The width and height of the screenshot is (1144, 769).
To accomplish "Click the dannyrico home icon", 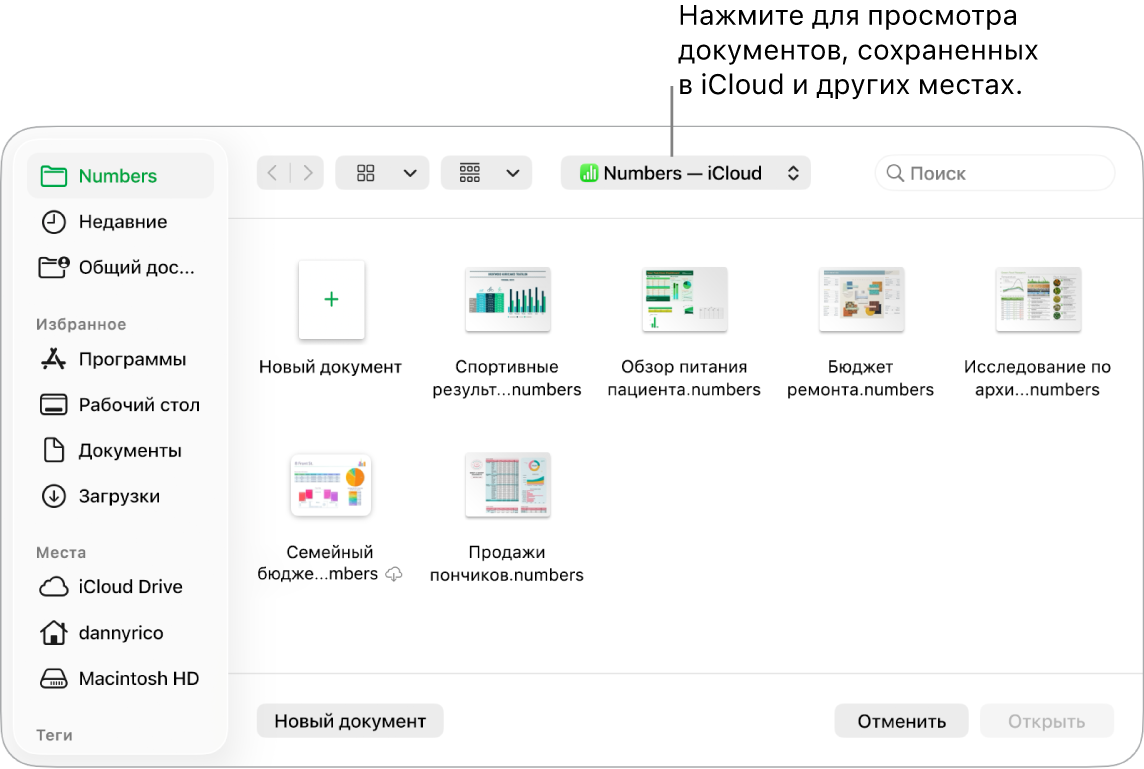I will pos(53,633).
